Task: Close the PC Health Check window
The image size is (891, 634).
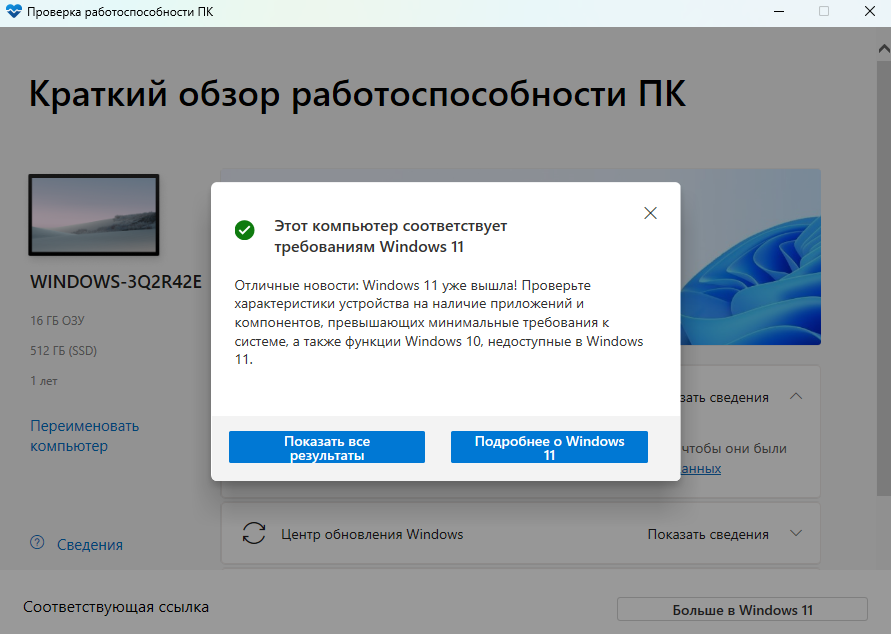Action: pos(869,11)
